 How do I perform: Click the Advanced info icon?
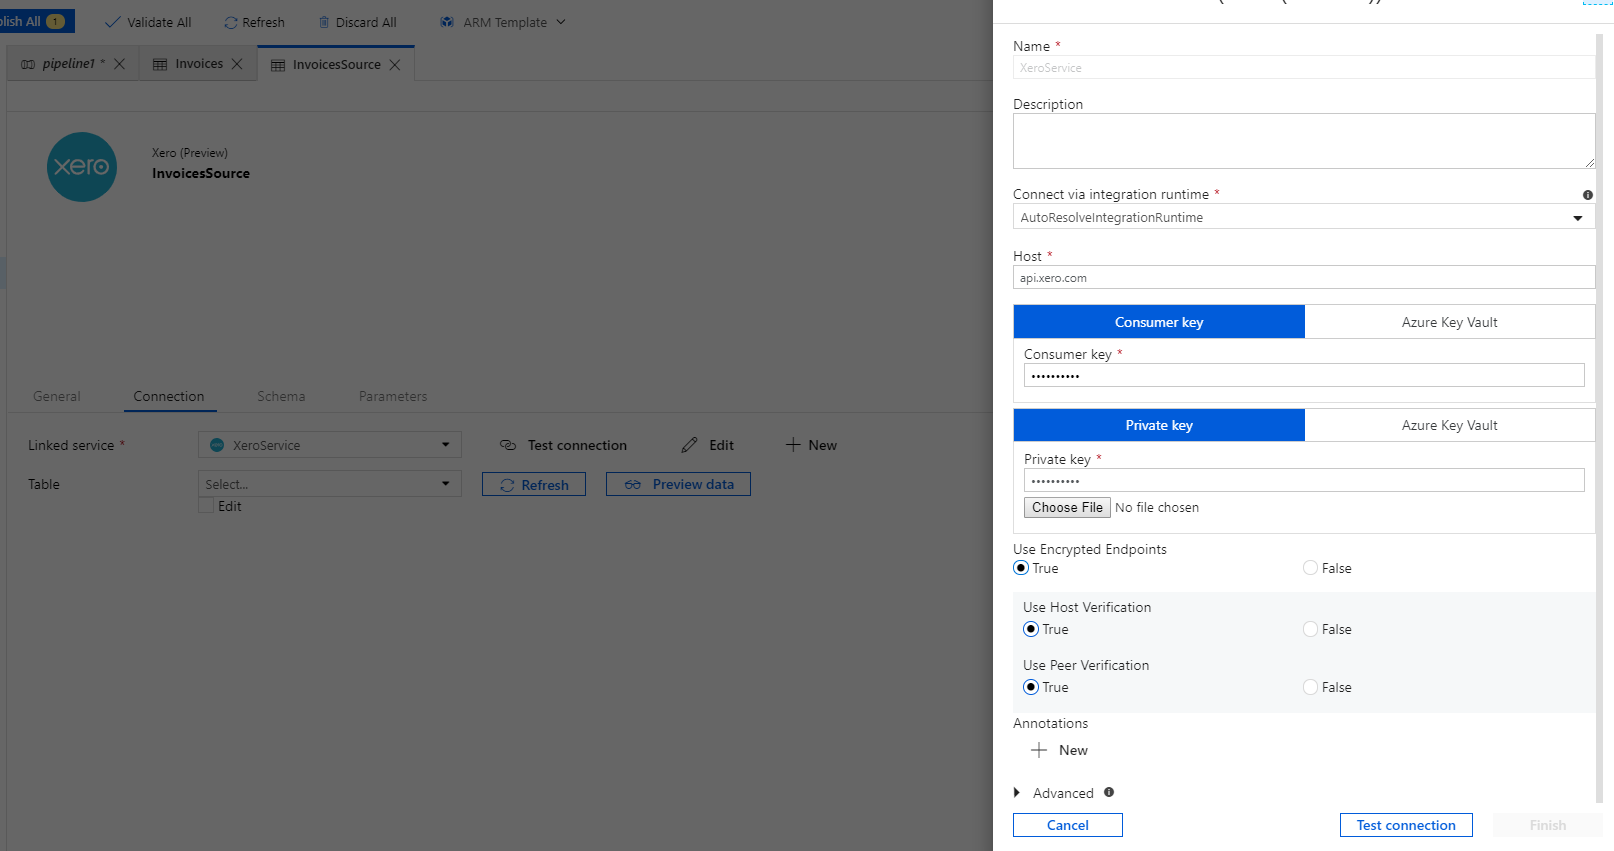tap(1109, 792)
